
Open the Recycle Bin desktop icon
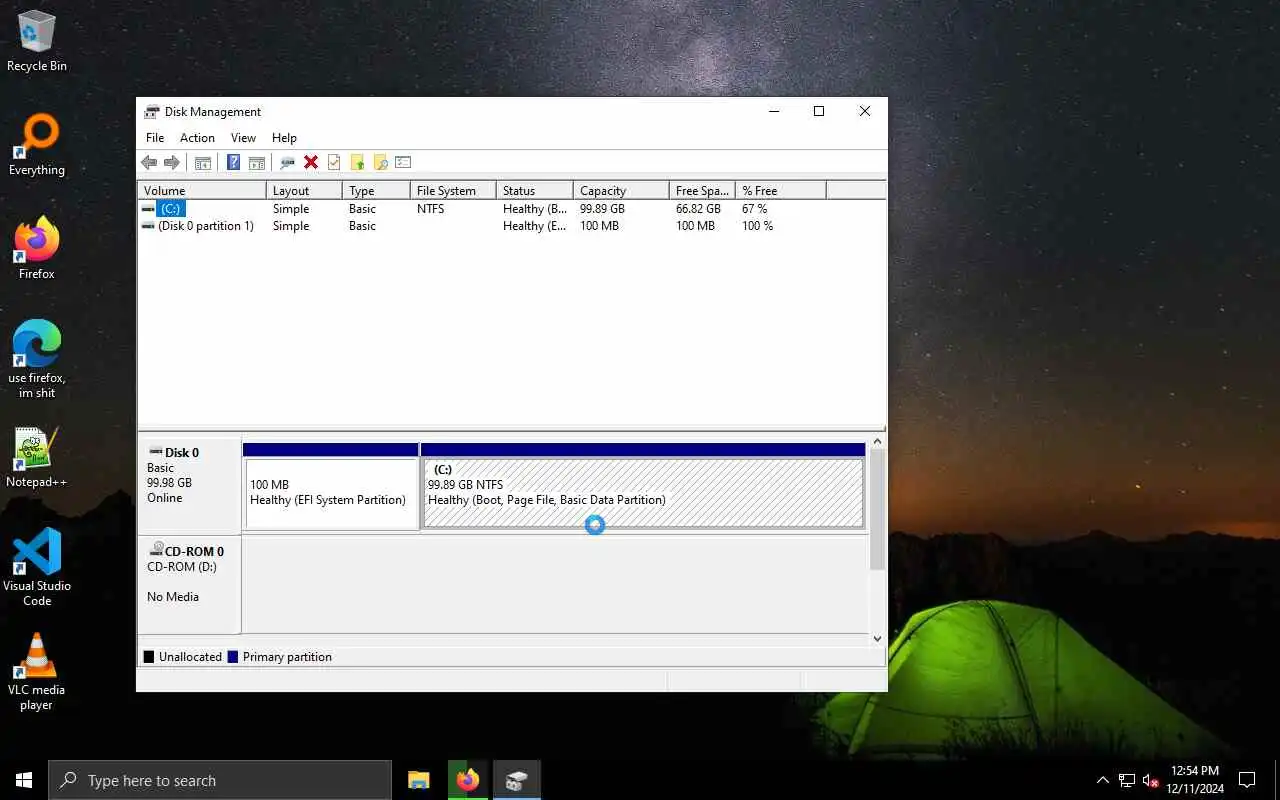37,42
